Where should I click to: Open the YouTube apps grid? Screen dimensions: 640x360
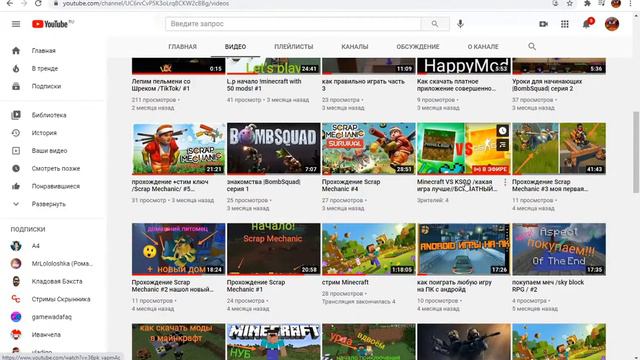click(564, 24)
